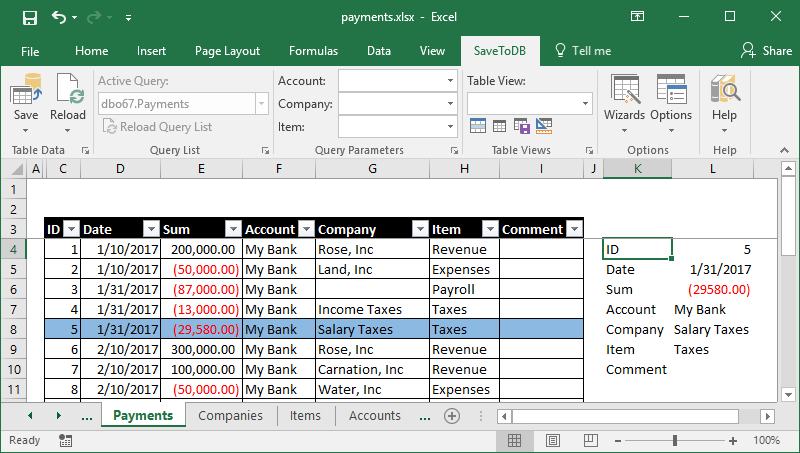Open the ID column filter
800x453 pixels.
point(71,230)
